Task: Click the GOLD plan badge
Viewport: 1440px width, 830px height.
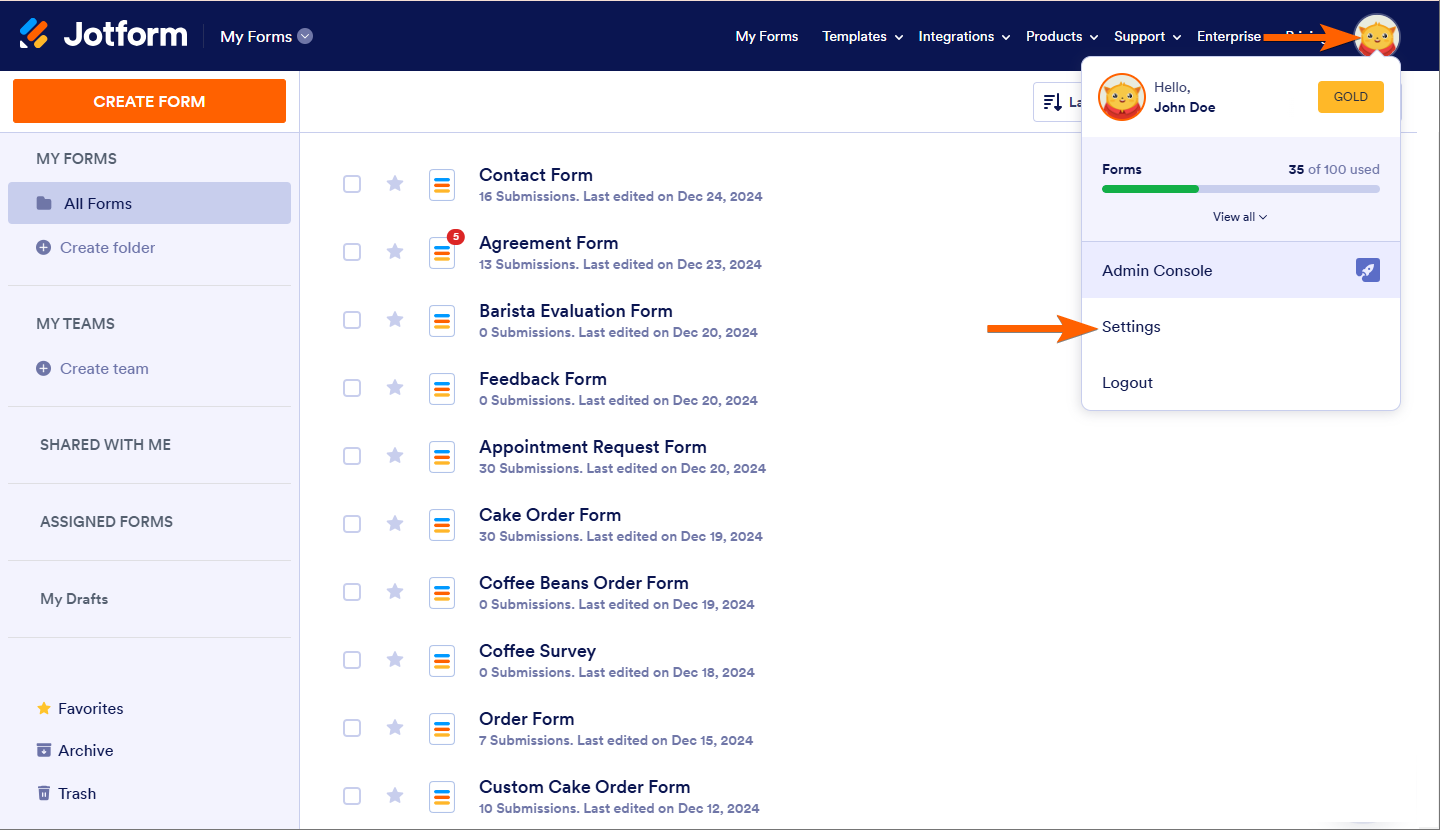Action: (1351, 97)
